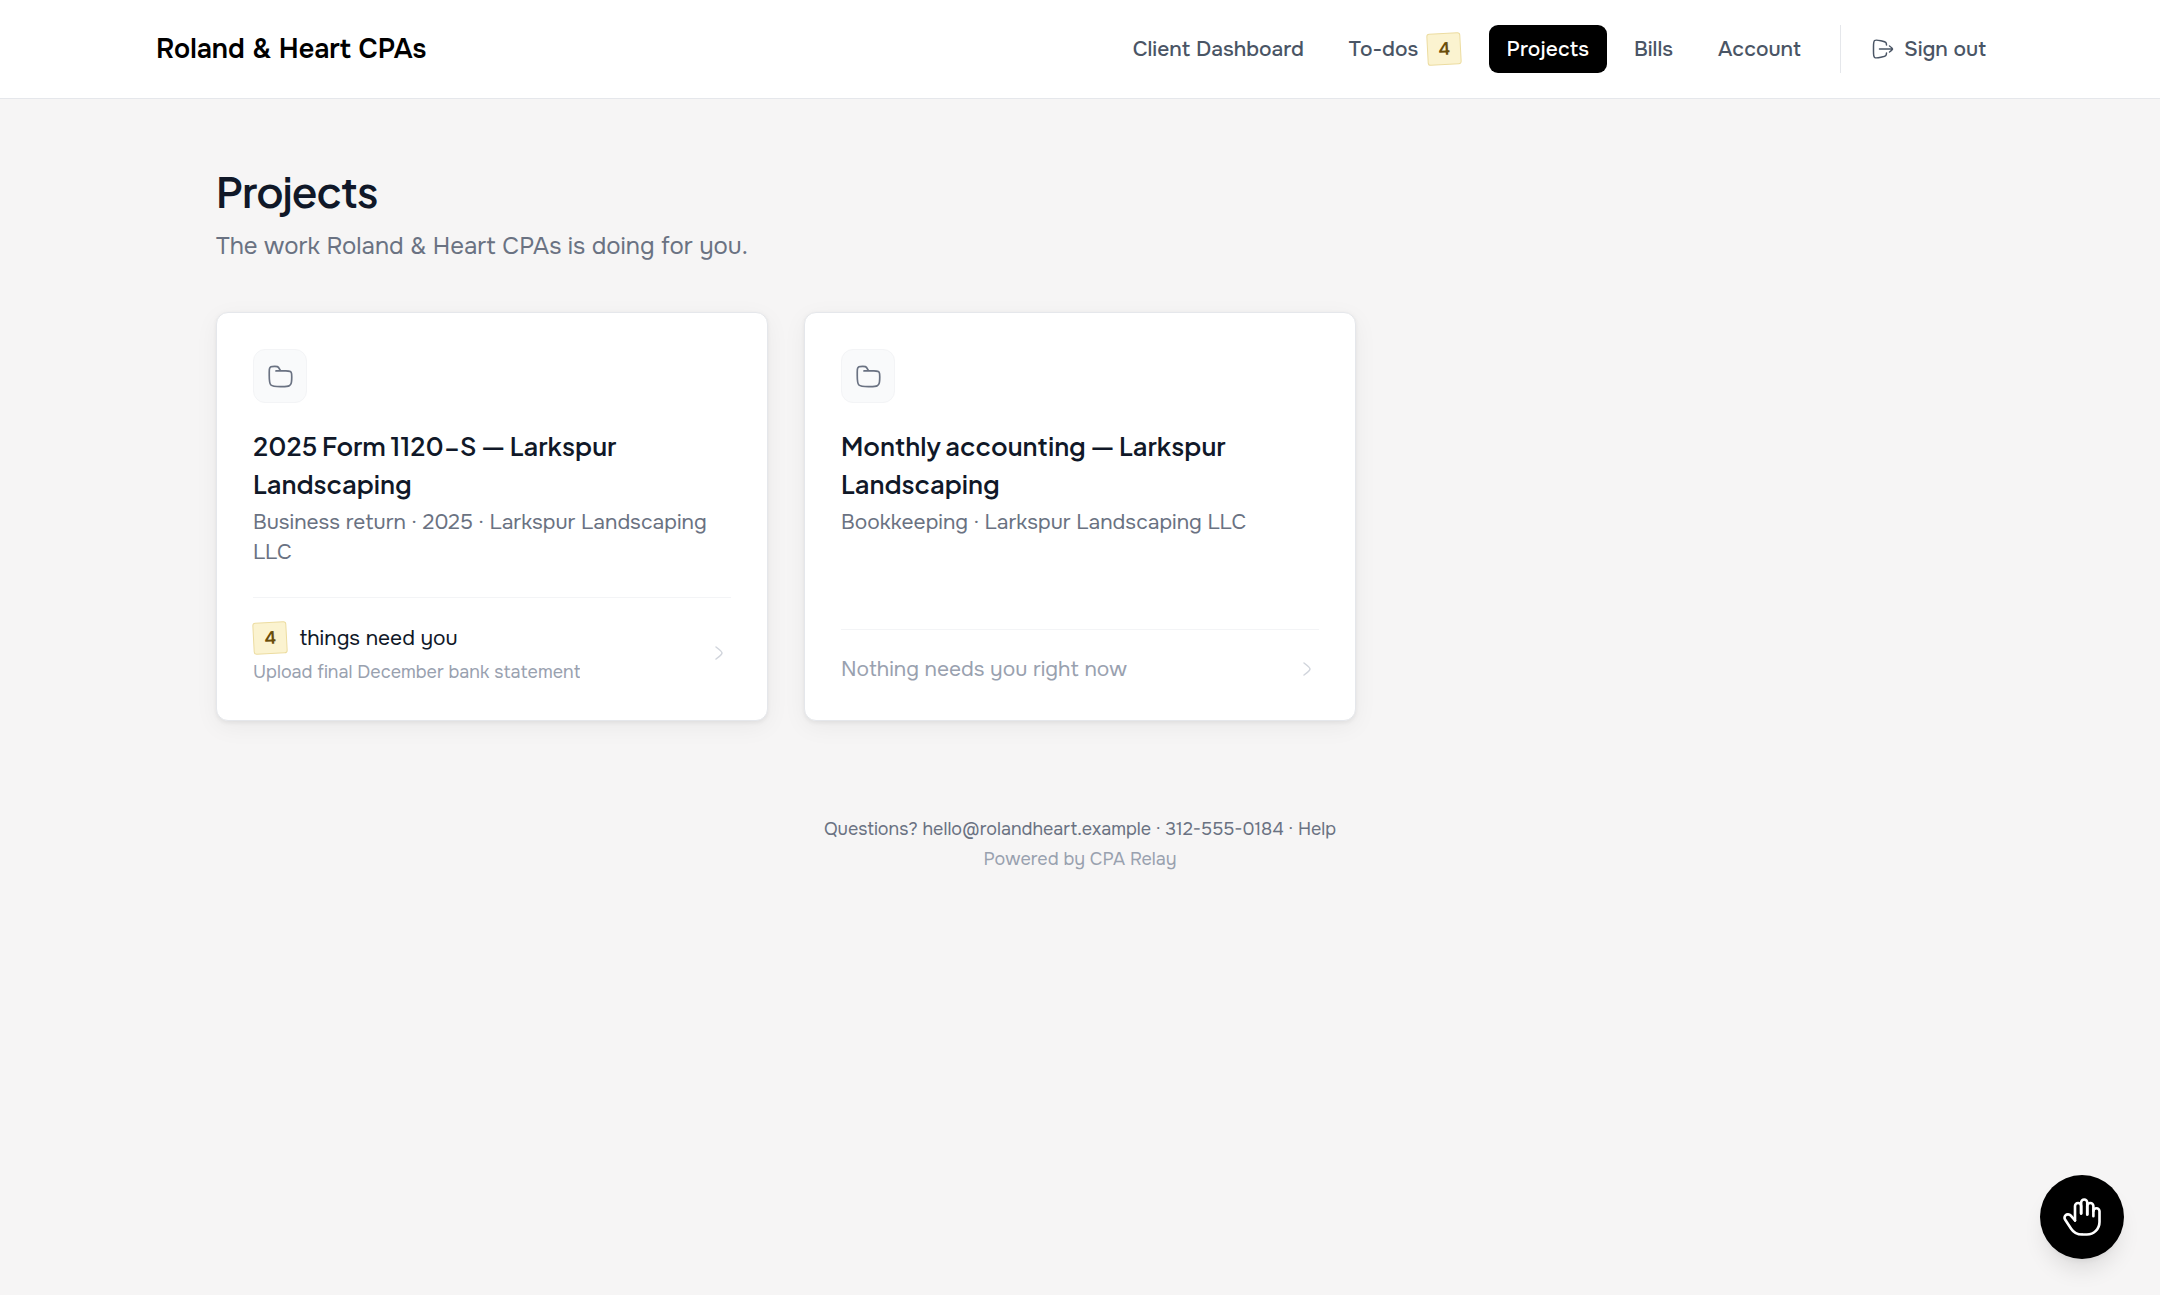Click the sign out arrow icon

(1882, 49)
